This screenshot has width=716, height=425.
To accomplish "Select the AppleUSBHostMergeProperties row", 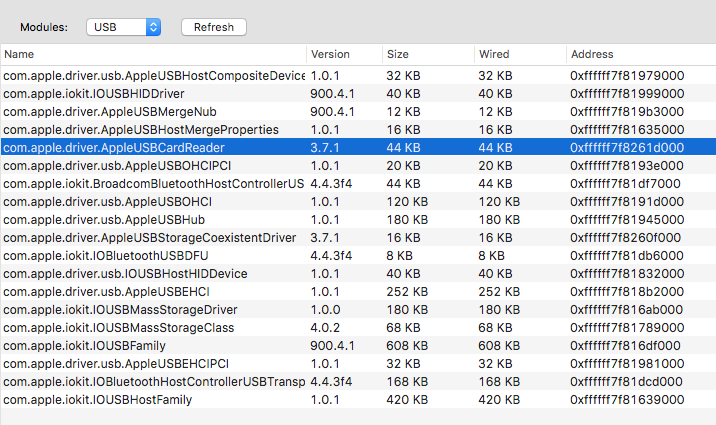I will [358, 130].
